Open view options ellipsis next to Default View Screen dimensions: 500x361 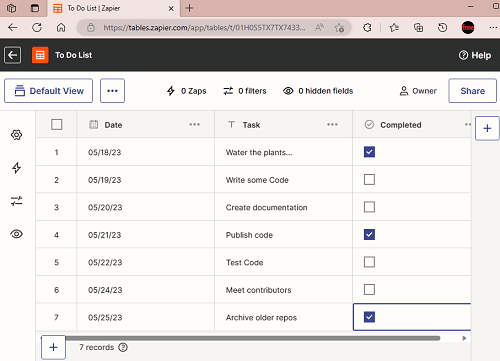click(x=112, y=91)
